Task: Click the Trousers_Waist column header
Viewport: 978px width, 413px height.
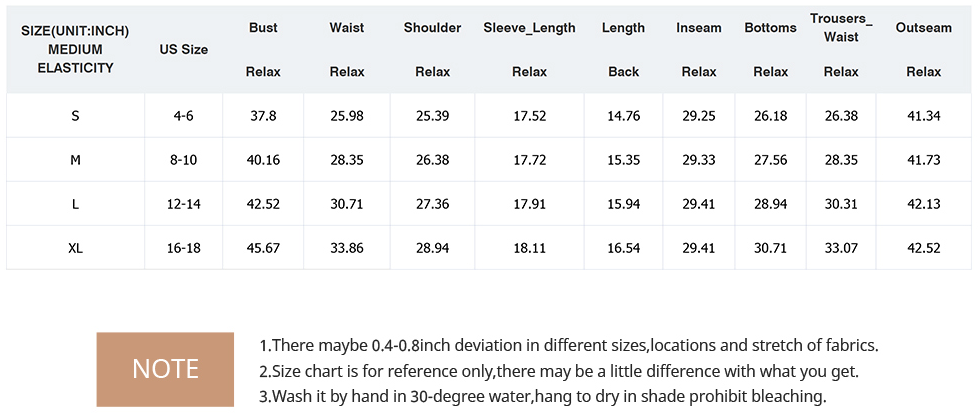Action: click(841, 28)
